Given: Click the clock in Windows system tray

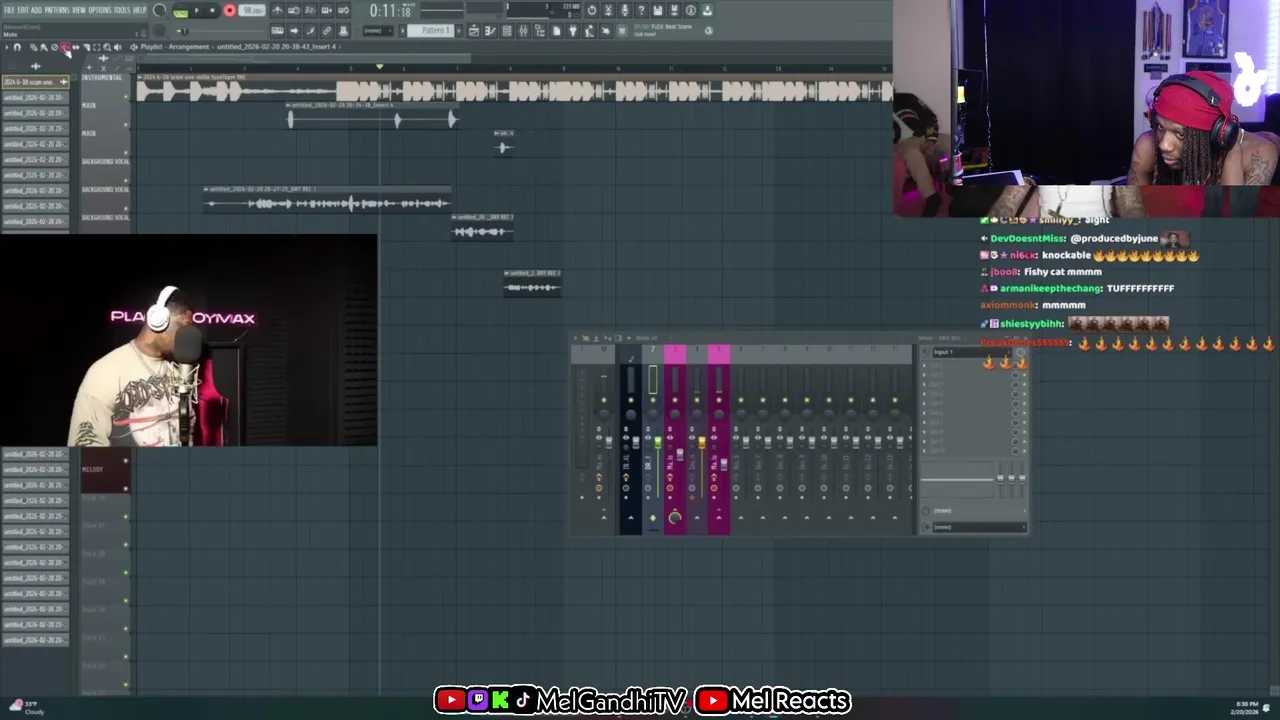Looking at the screenshot, I should pos(1246,706).
